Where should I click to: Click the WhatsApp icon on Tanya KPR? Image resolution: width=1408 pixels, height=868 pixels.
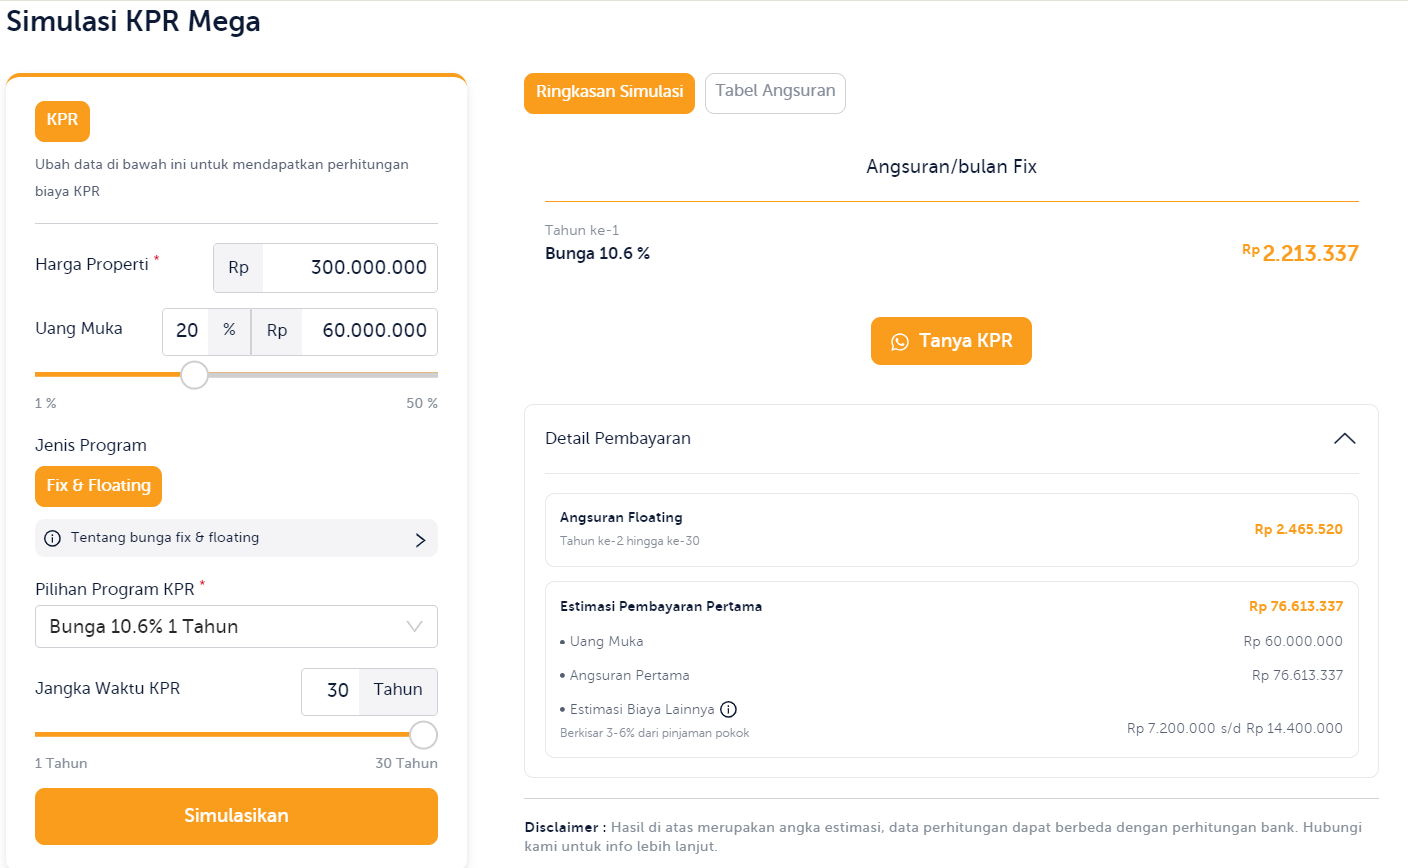tap(900, 342)
